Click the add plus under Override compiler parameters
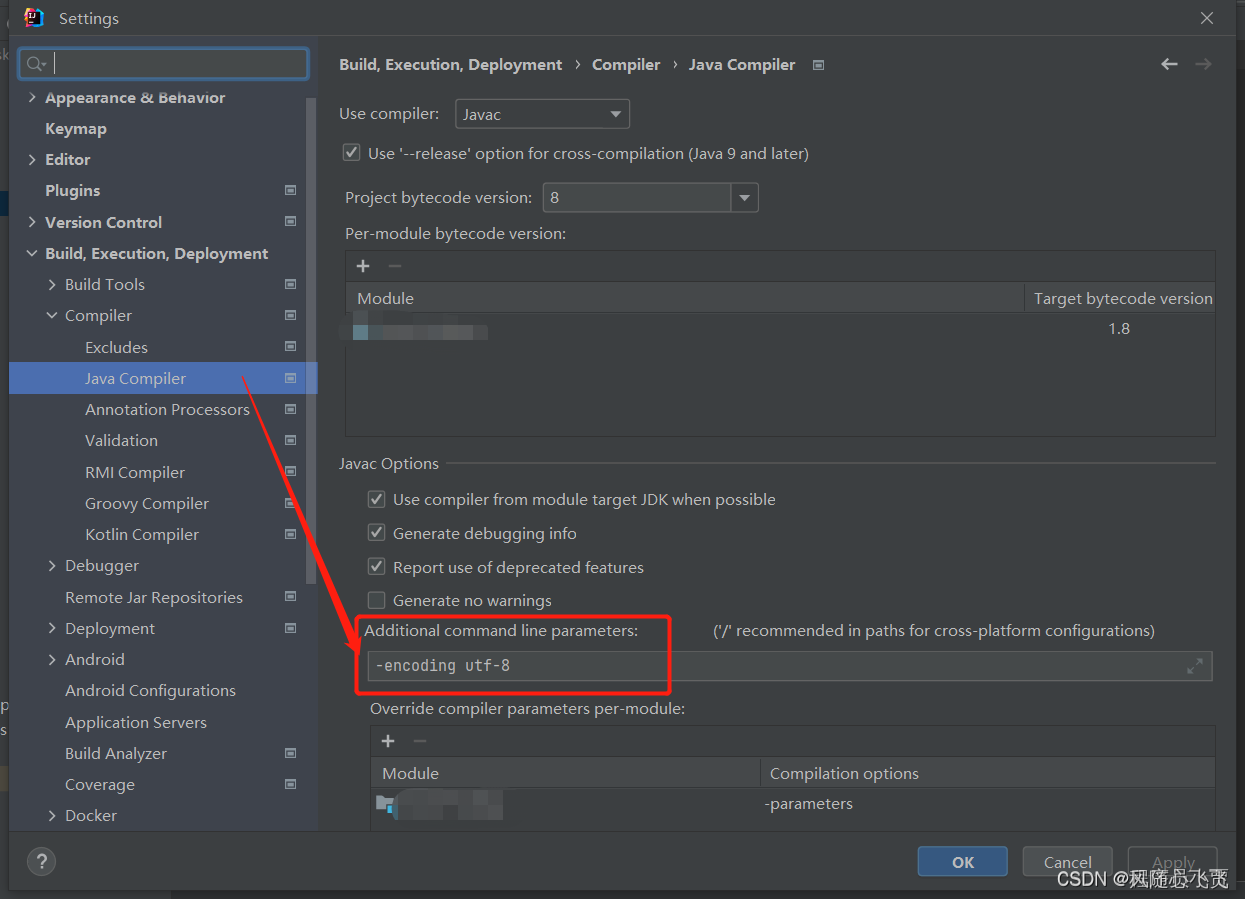This screenshot has height=899, width=1245. point(388,741)
